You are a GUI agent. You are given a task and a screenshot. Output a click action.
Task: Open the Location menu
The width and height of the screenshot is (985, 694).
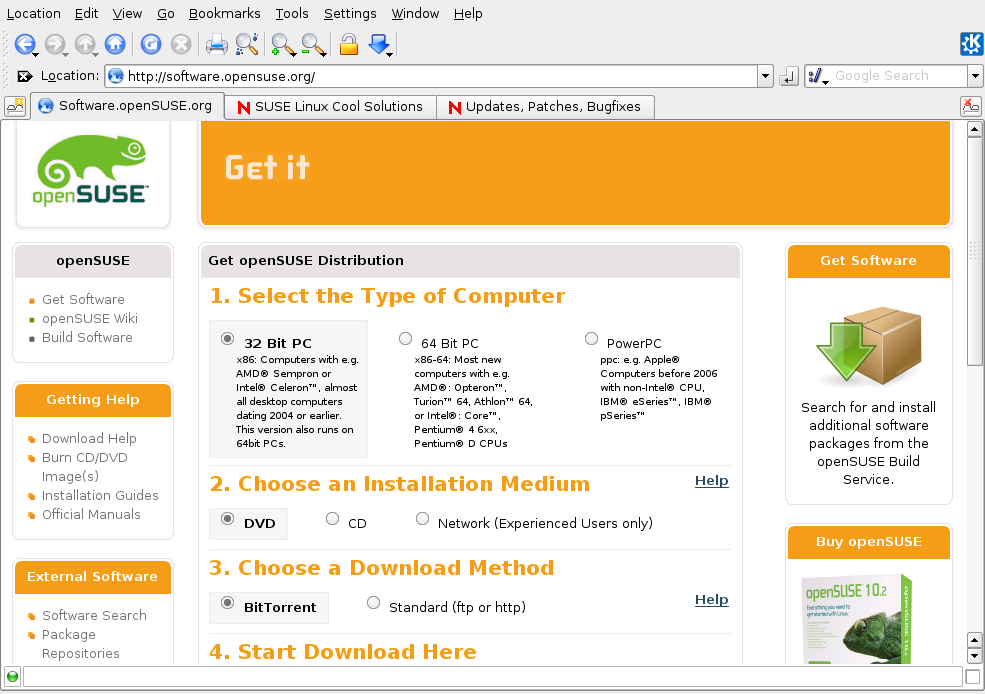[33, 13]
